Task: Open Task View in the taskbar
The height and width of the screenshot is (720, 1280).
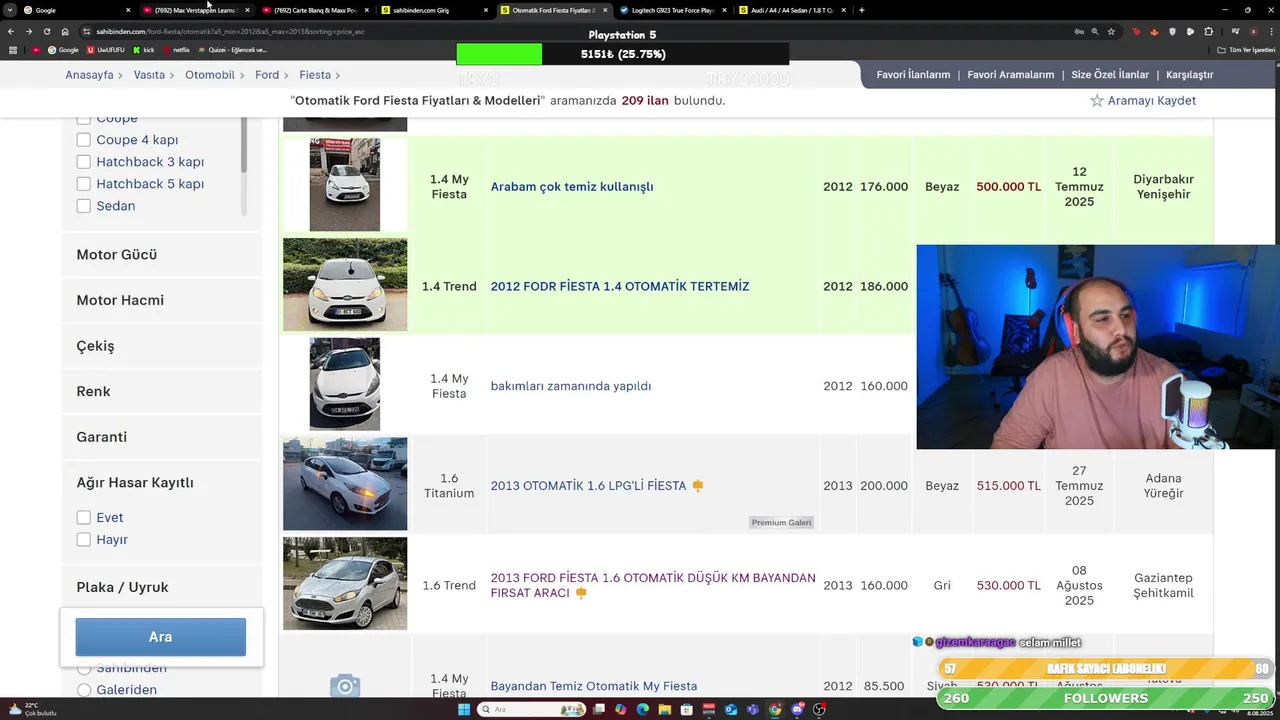Action: tap(599, 710)
